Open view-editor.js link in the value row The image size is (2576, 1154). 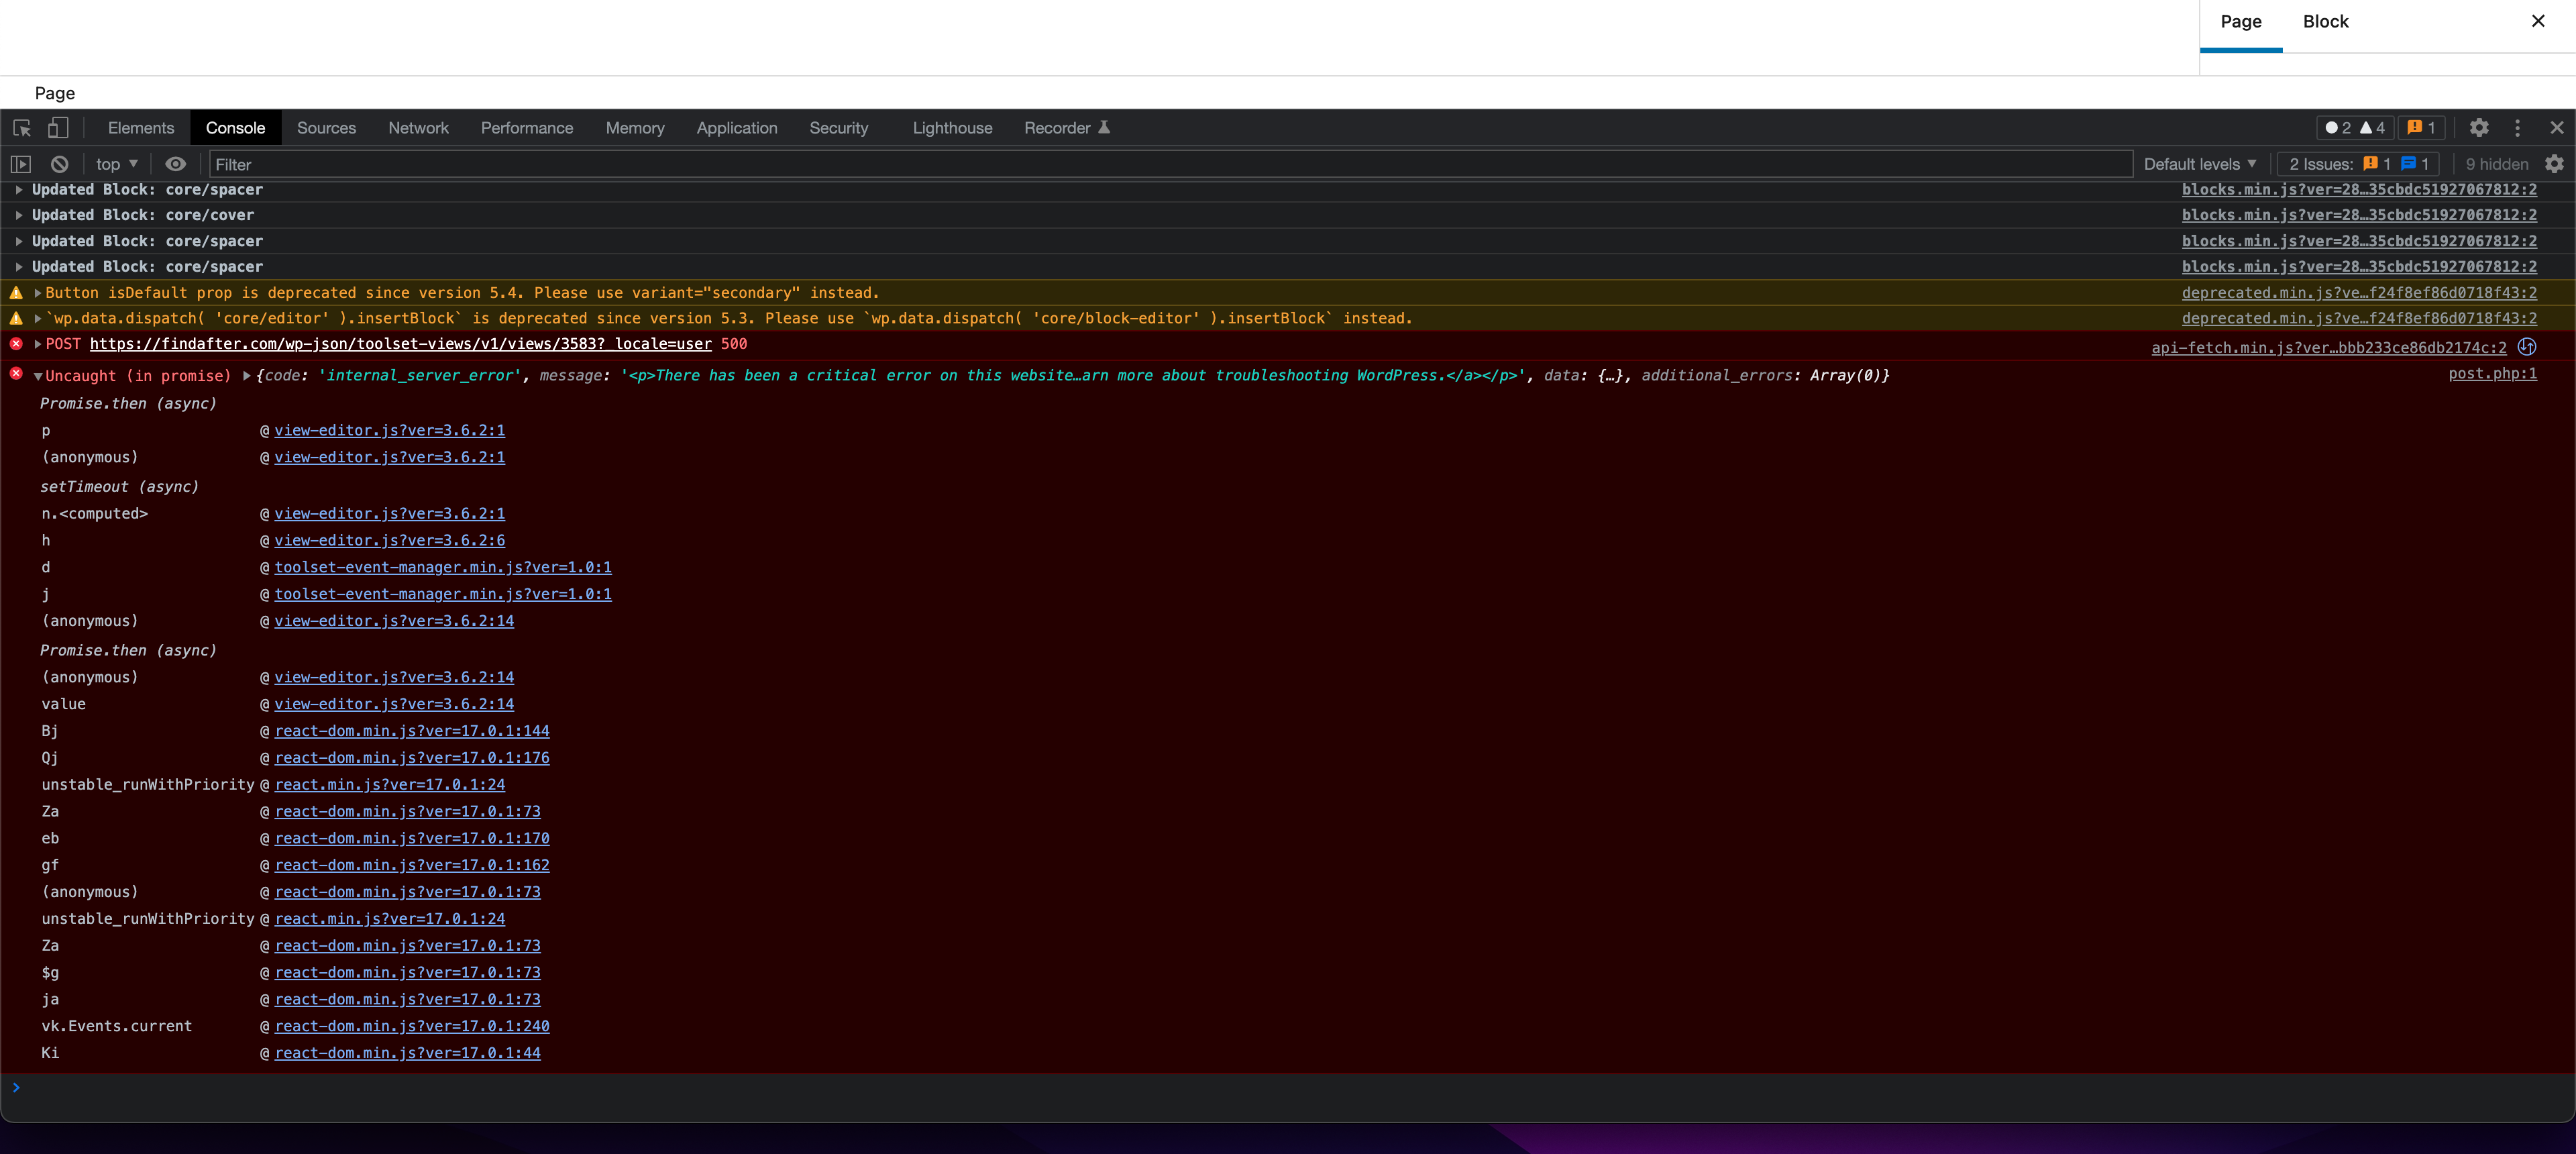(394, 704)
